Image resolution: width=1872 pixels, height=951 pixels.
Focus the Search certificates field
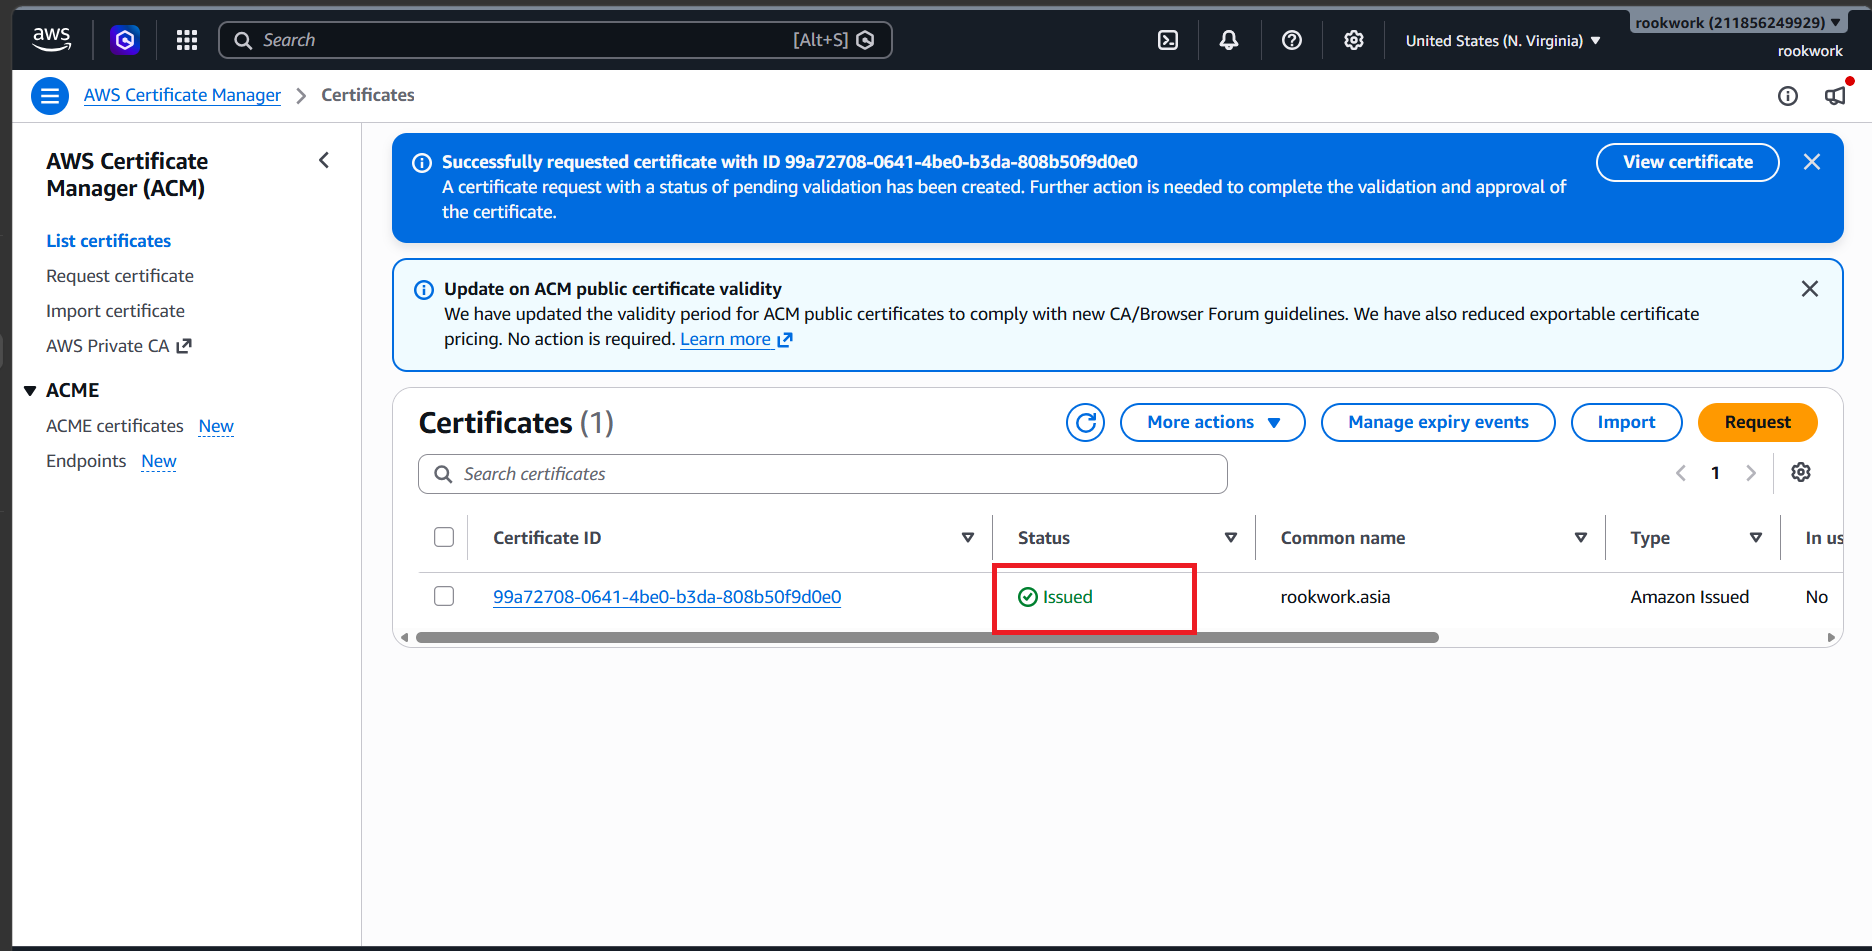click(x=823, y=474)
